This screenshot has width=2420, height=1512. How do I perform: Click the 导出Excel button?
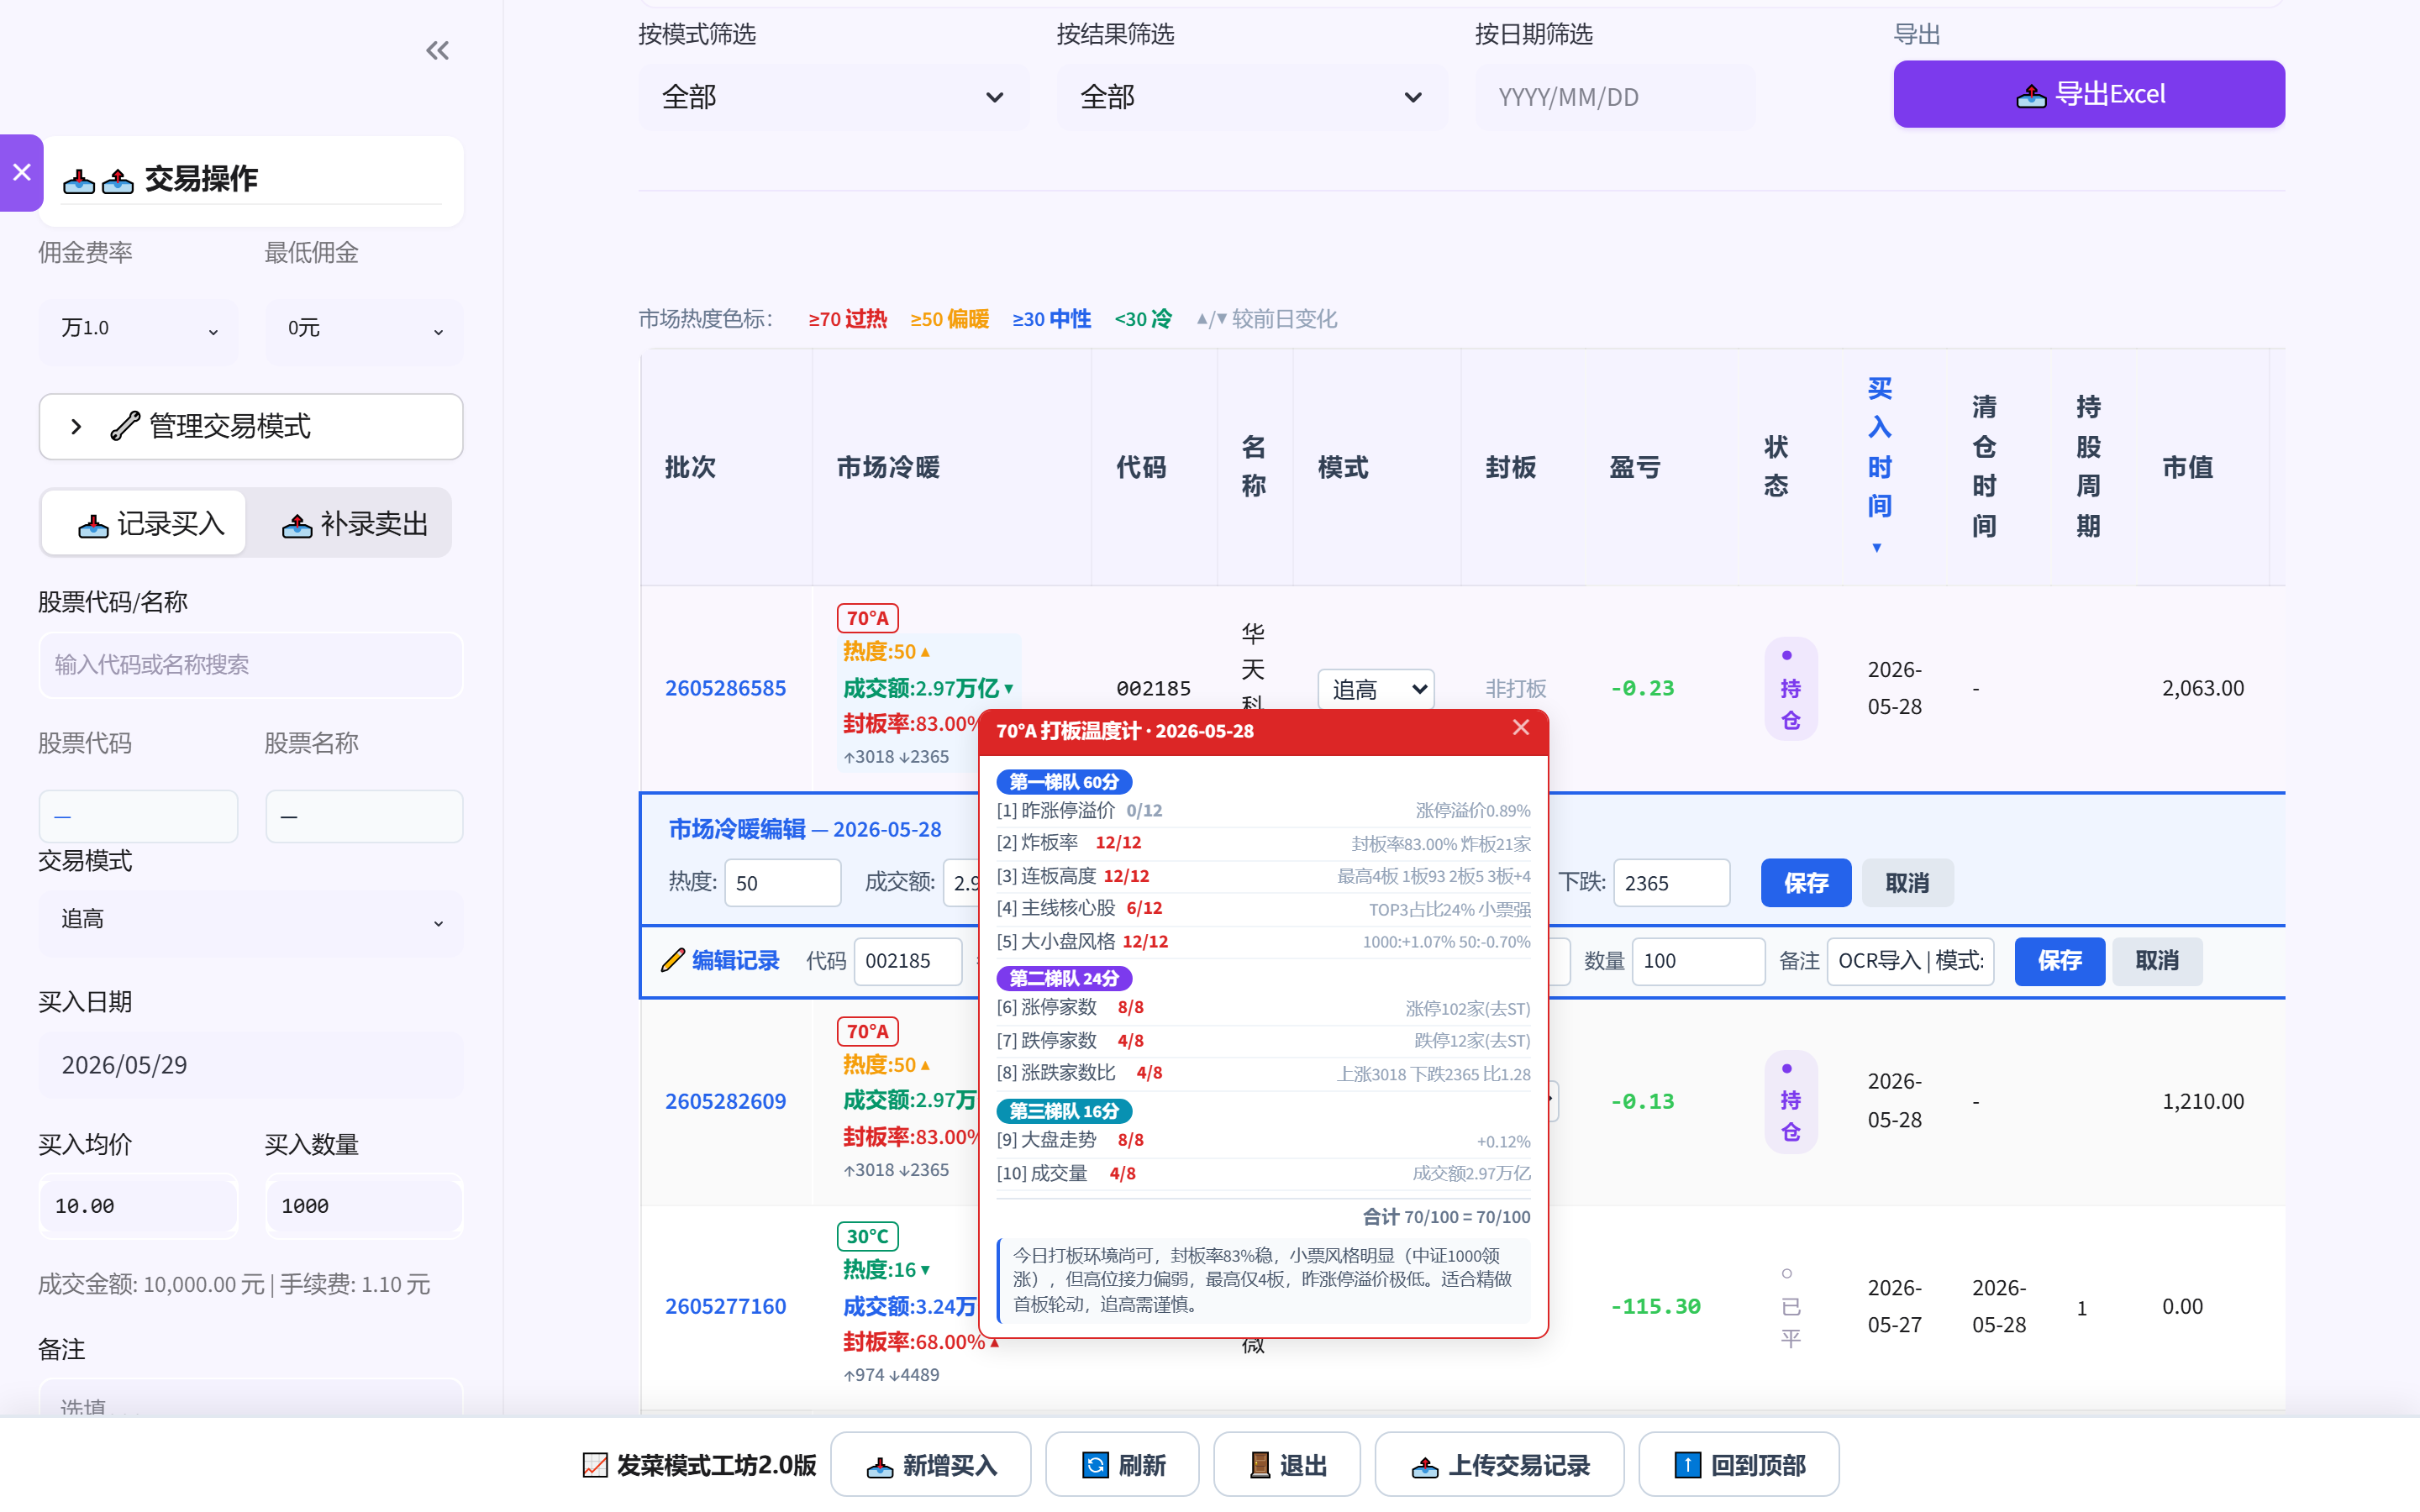2088,94
